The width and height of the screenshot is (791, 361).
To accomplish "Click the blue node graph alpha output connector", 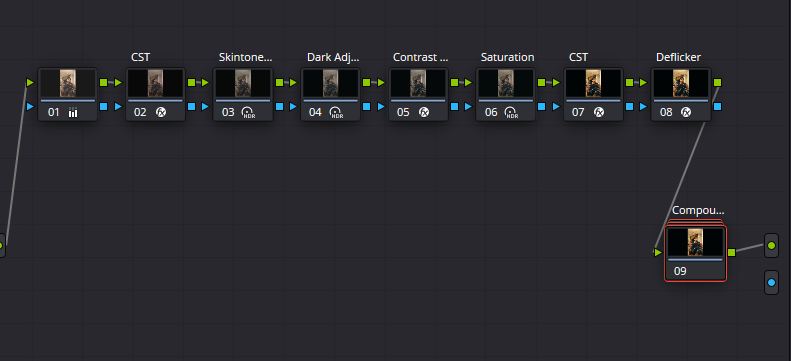I will [771, 283].
